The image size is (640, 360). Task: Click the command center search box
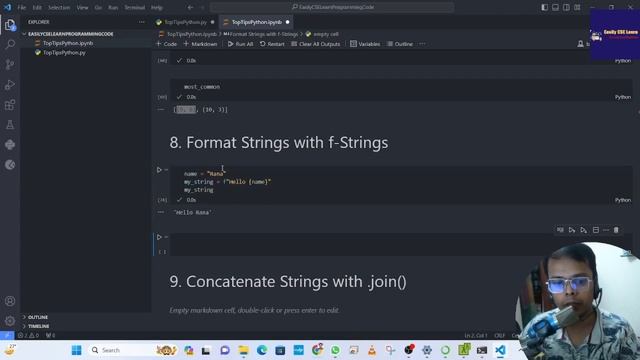pyautogui.click(x=331, y=7)
